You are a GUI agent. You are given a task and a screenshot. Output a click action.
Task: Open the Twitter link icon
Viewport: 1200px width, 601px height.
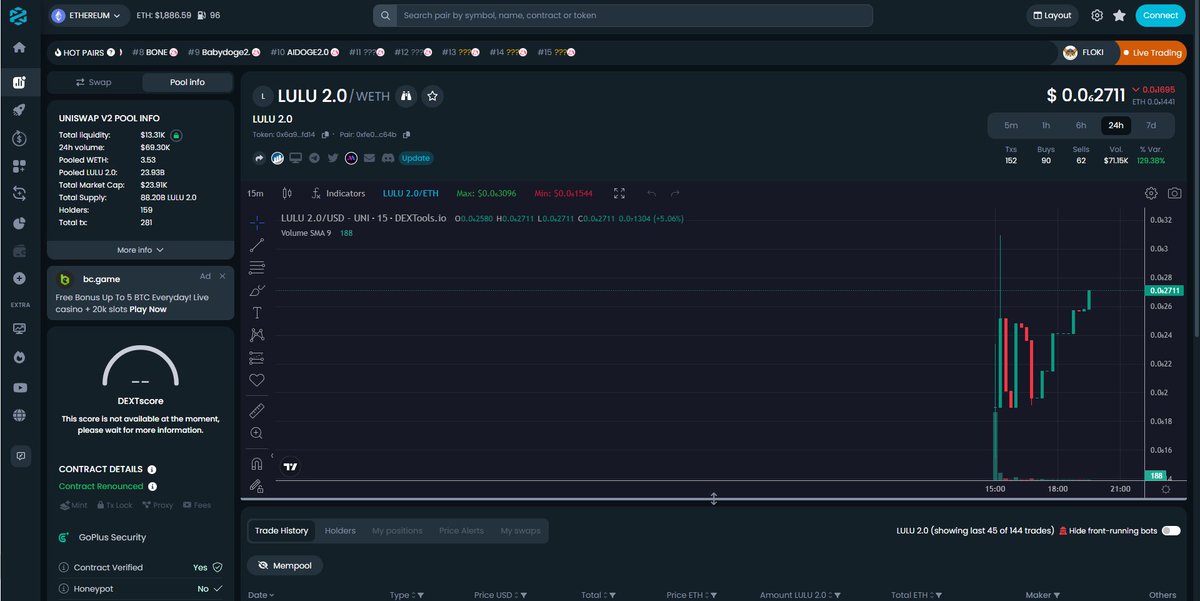332,158
